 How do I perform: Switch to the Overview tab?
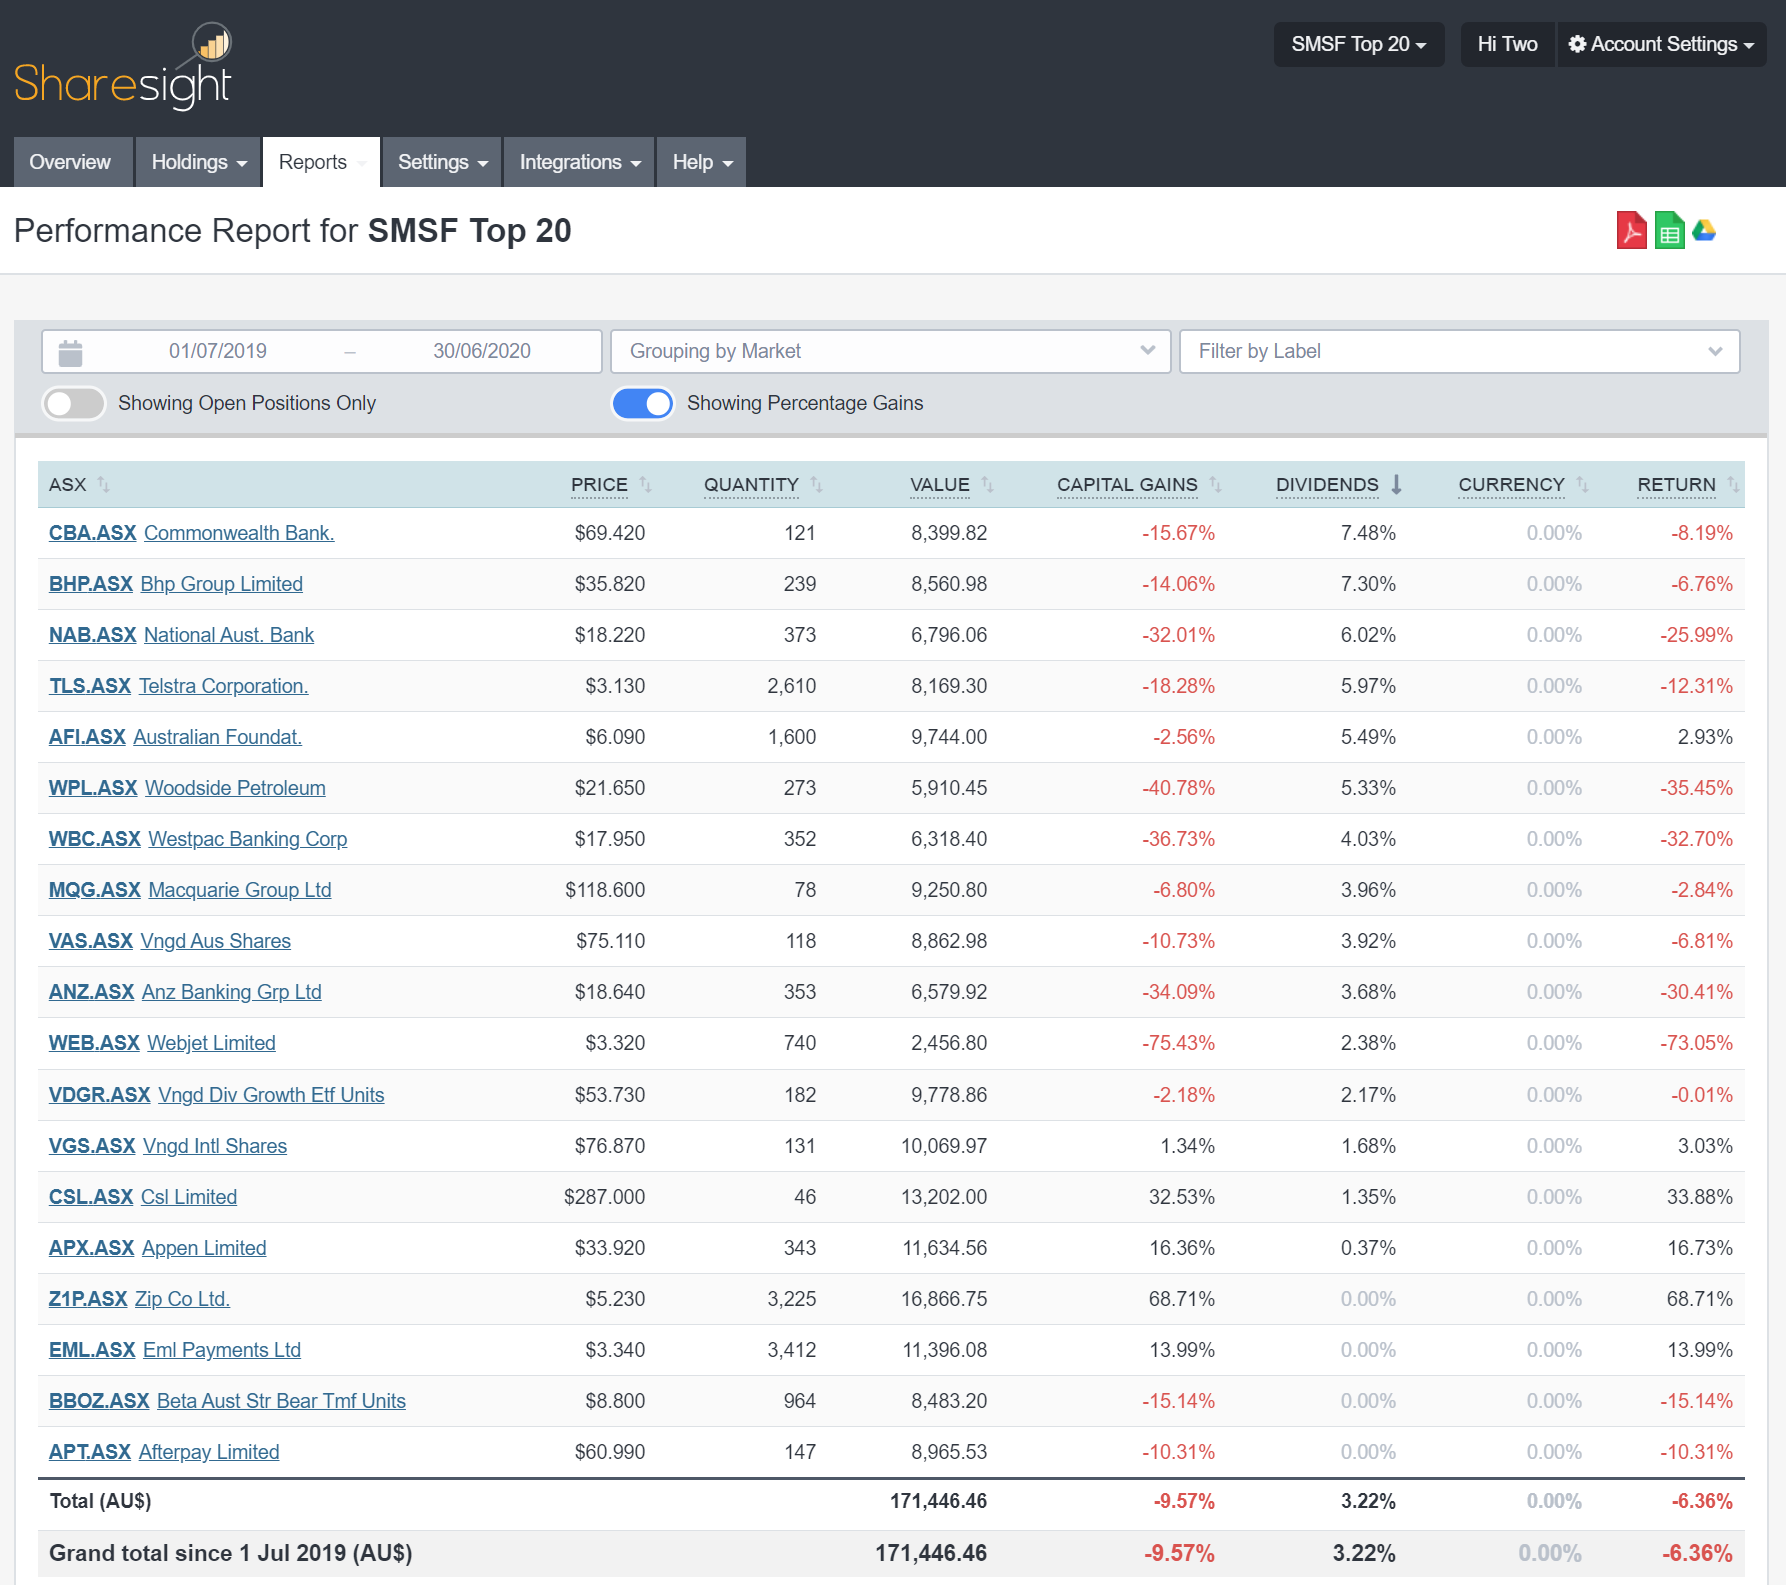pyautogui.click(x=70, y=161)
